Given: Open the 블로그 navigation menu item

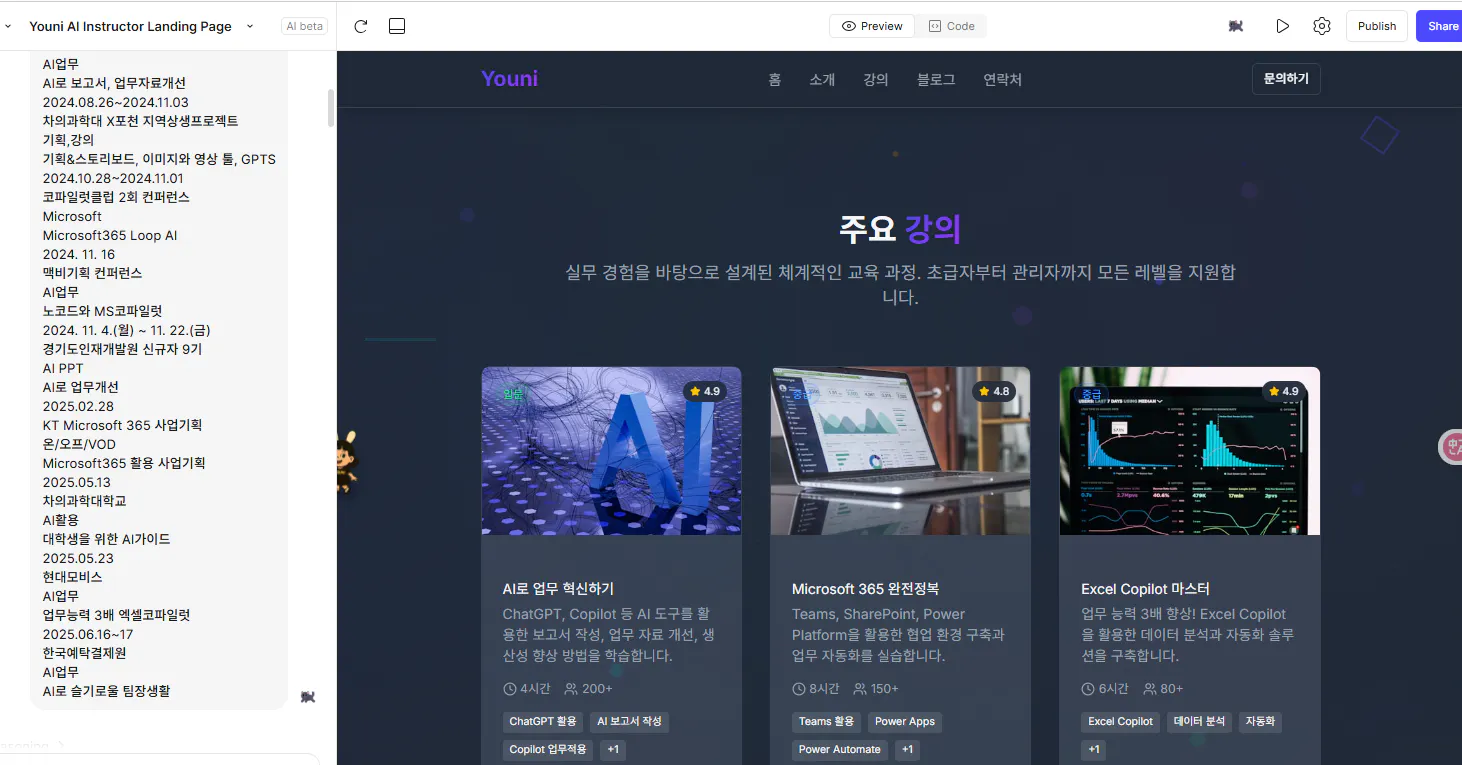Looking at the screenshot, I should pyautogui.click(x=935, y=79).
